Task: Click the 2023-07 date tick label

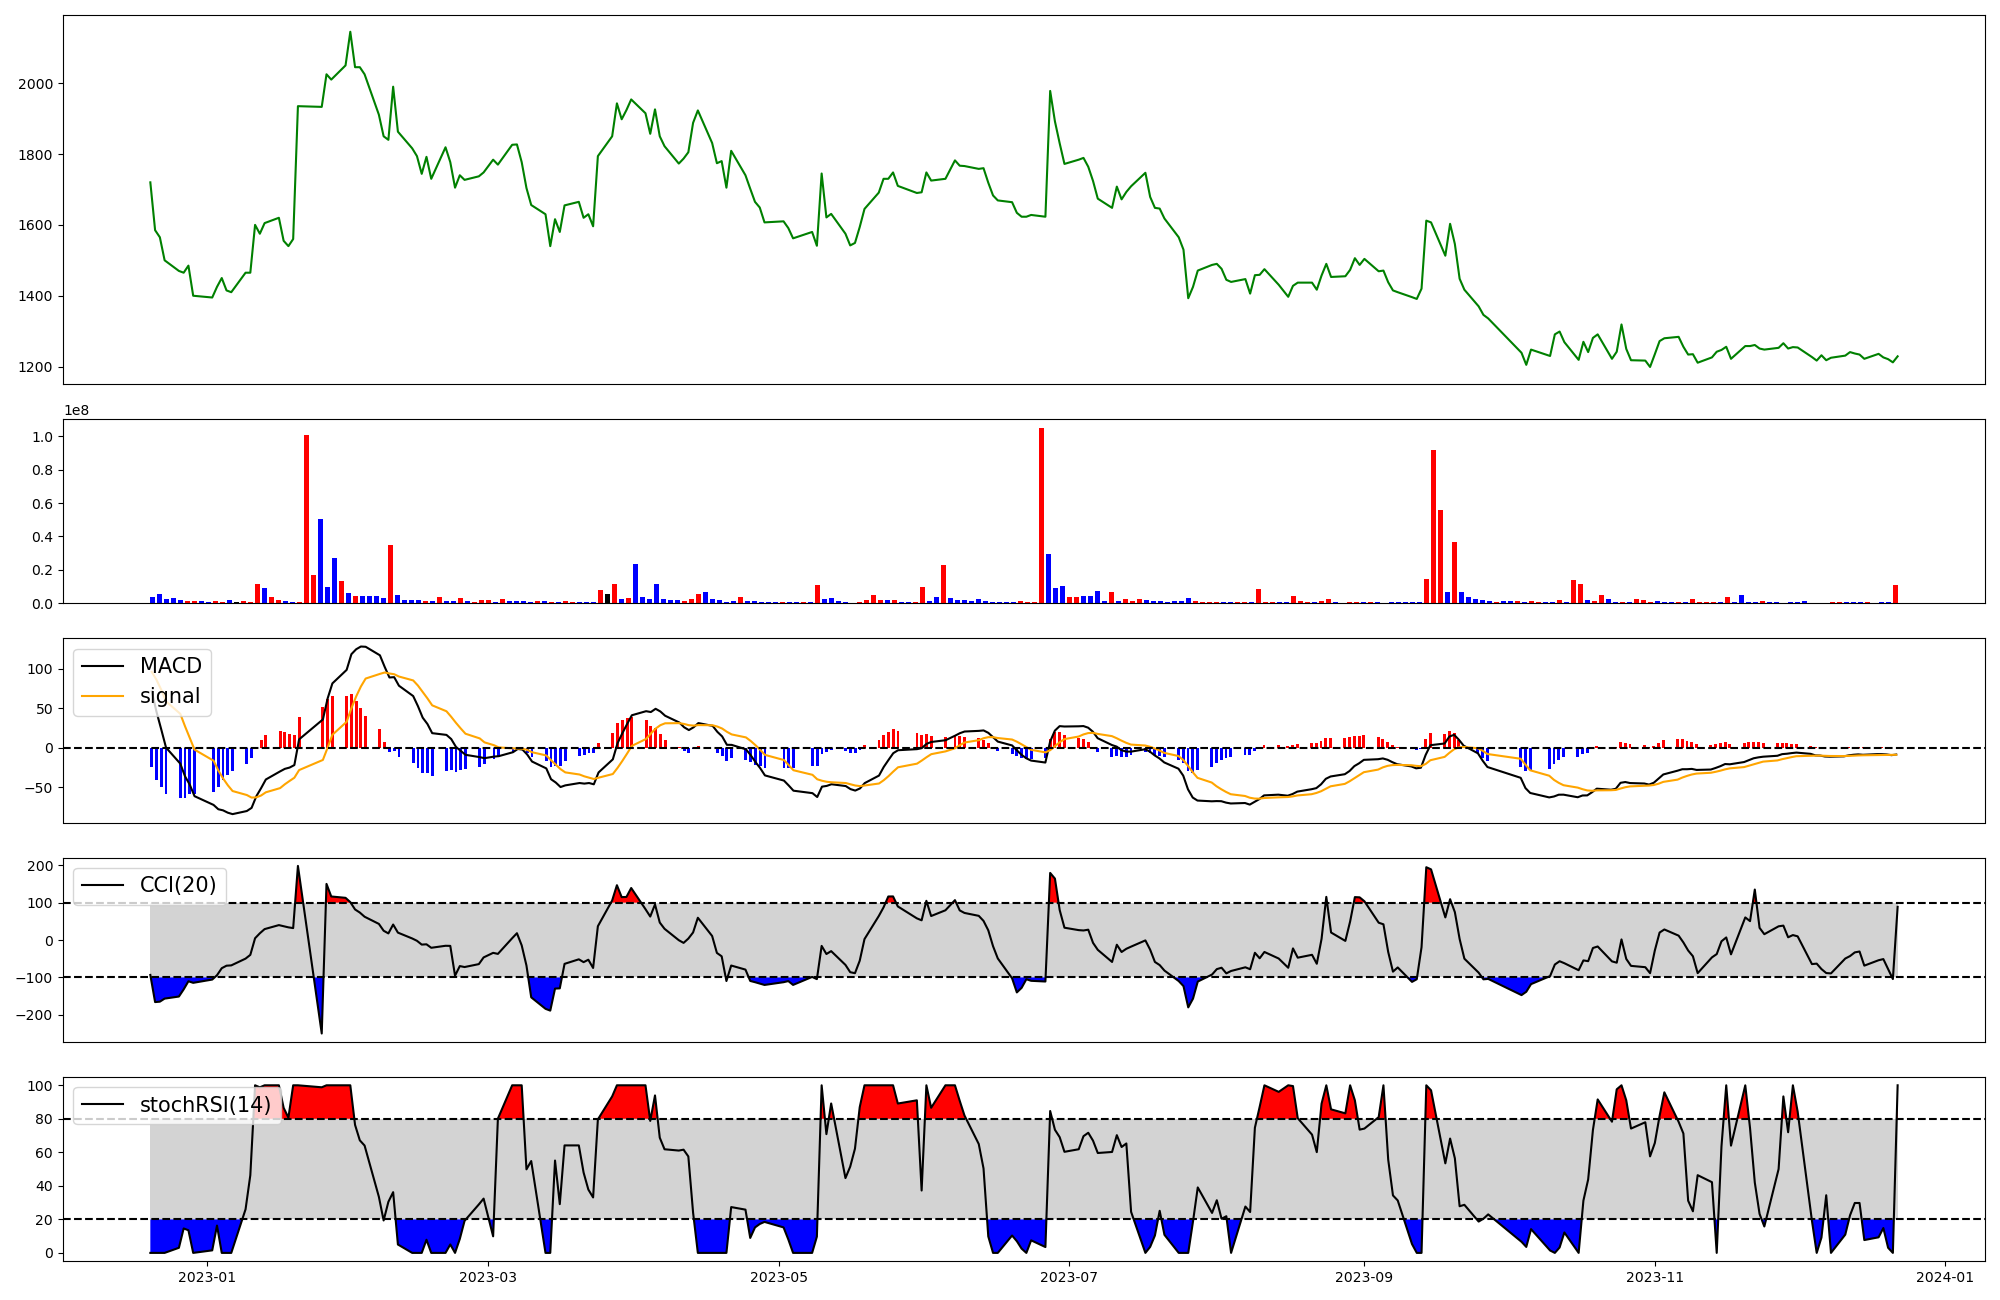Action: (x=1069, y=1277)
